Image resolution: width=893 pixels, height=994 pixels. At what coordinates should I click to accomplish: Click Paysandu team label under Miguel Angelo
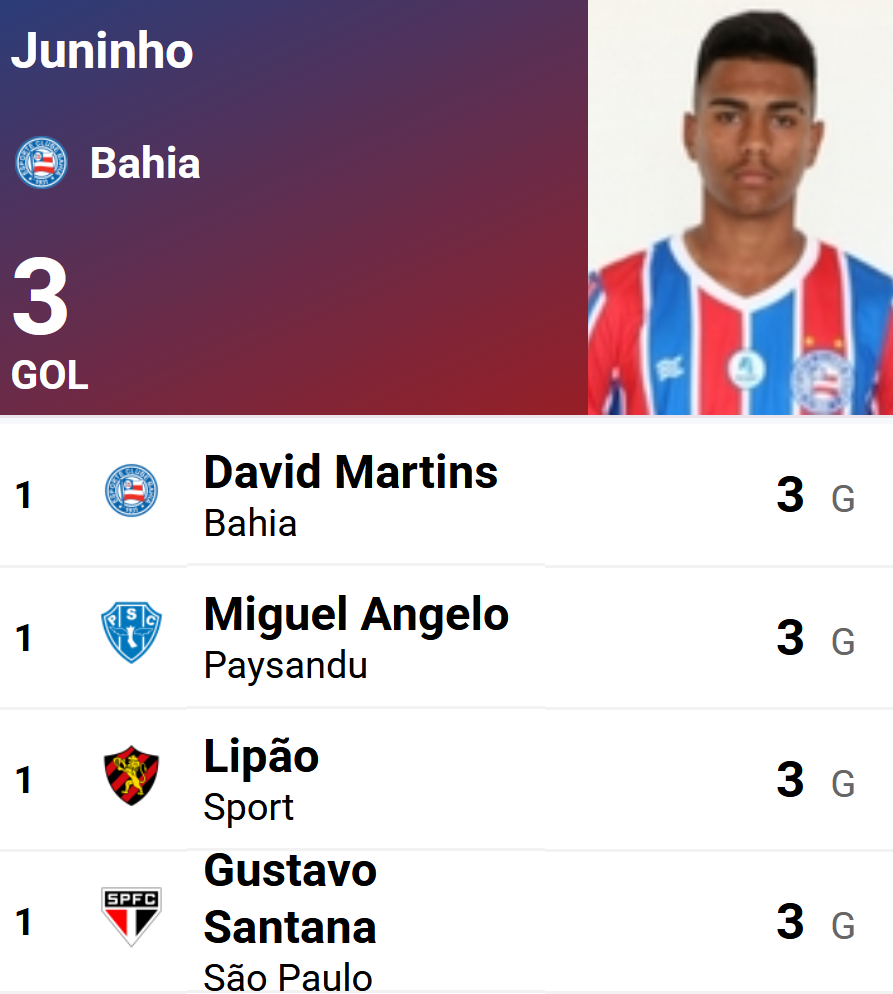coord(285,665)
